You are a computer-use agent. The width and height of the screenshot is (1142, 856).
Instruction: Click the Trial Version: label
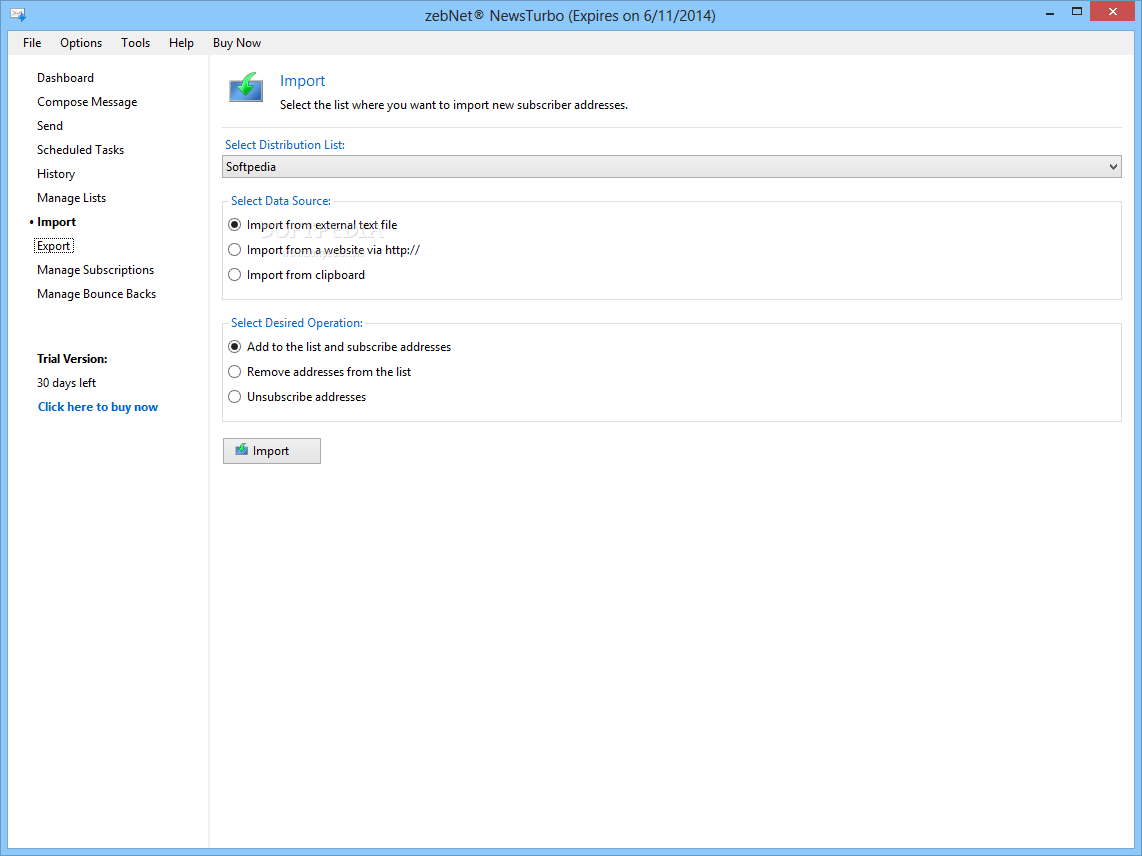(x=72, y=359)
